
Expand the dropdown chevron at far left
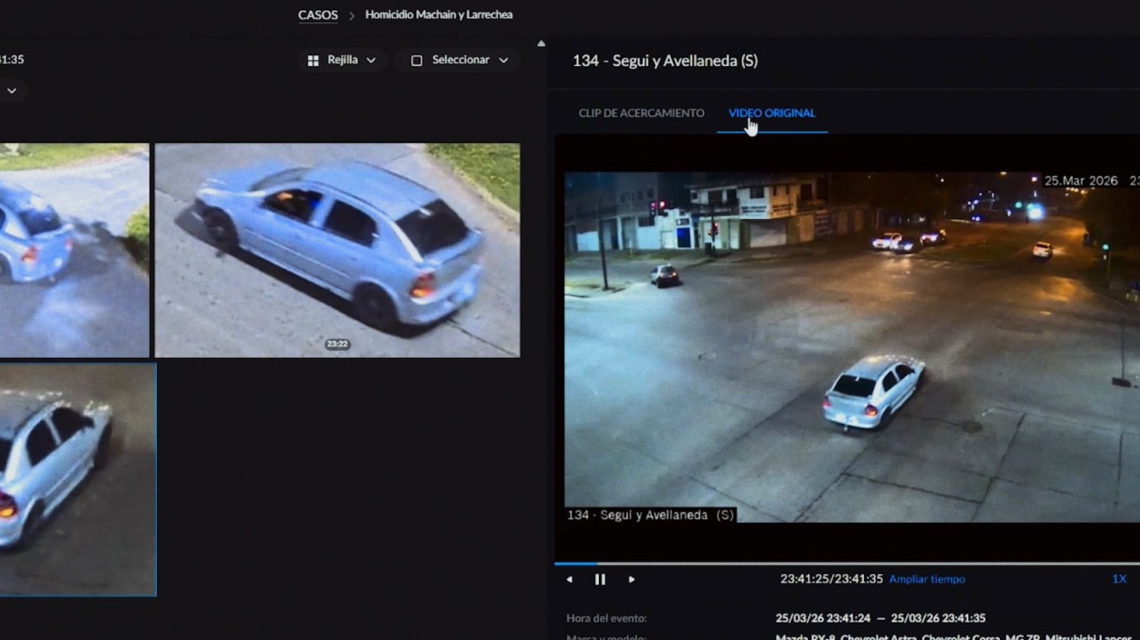11,91
